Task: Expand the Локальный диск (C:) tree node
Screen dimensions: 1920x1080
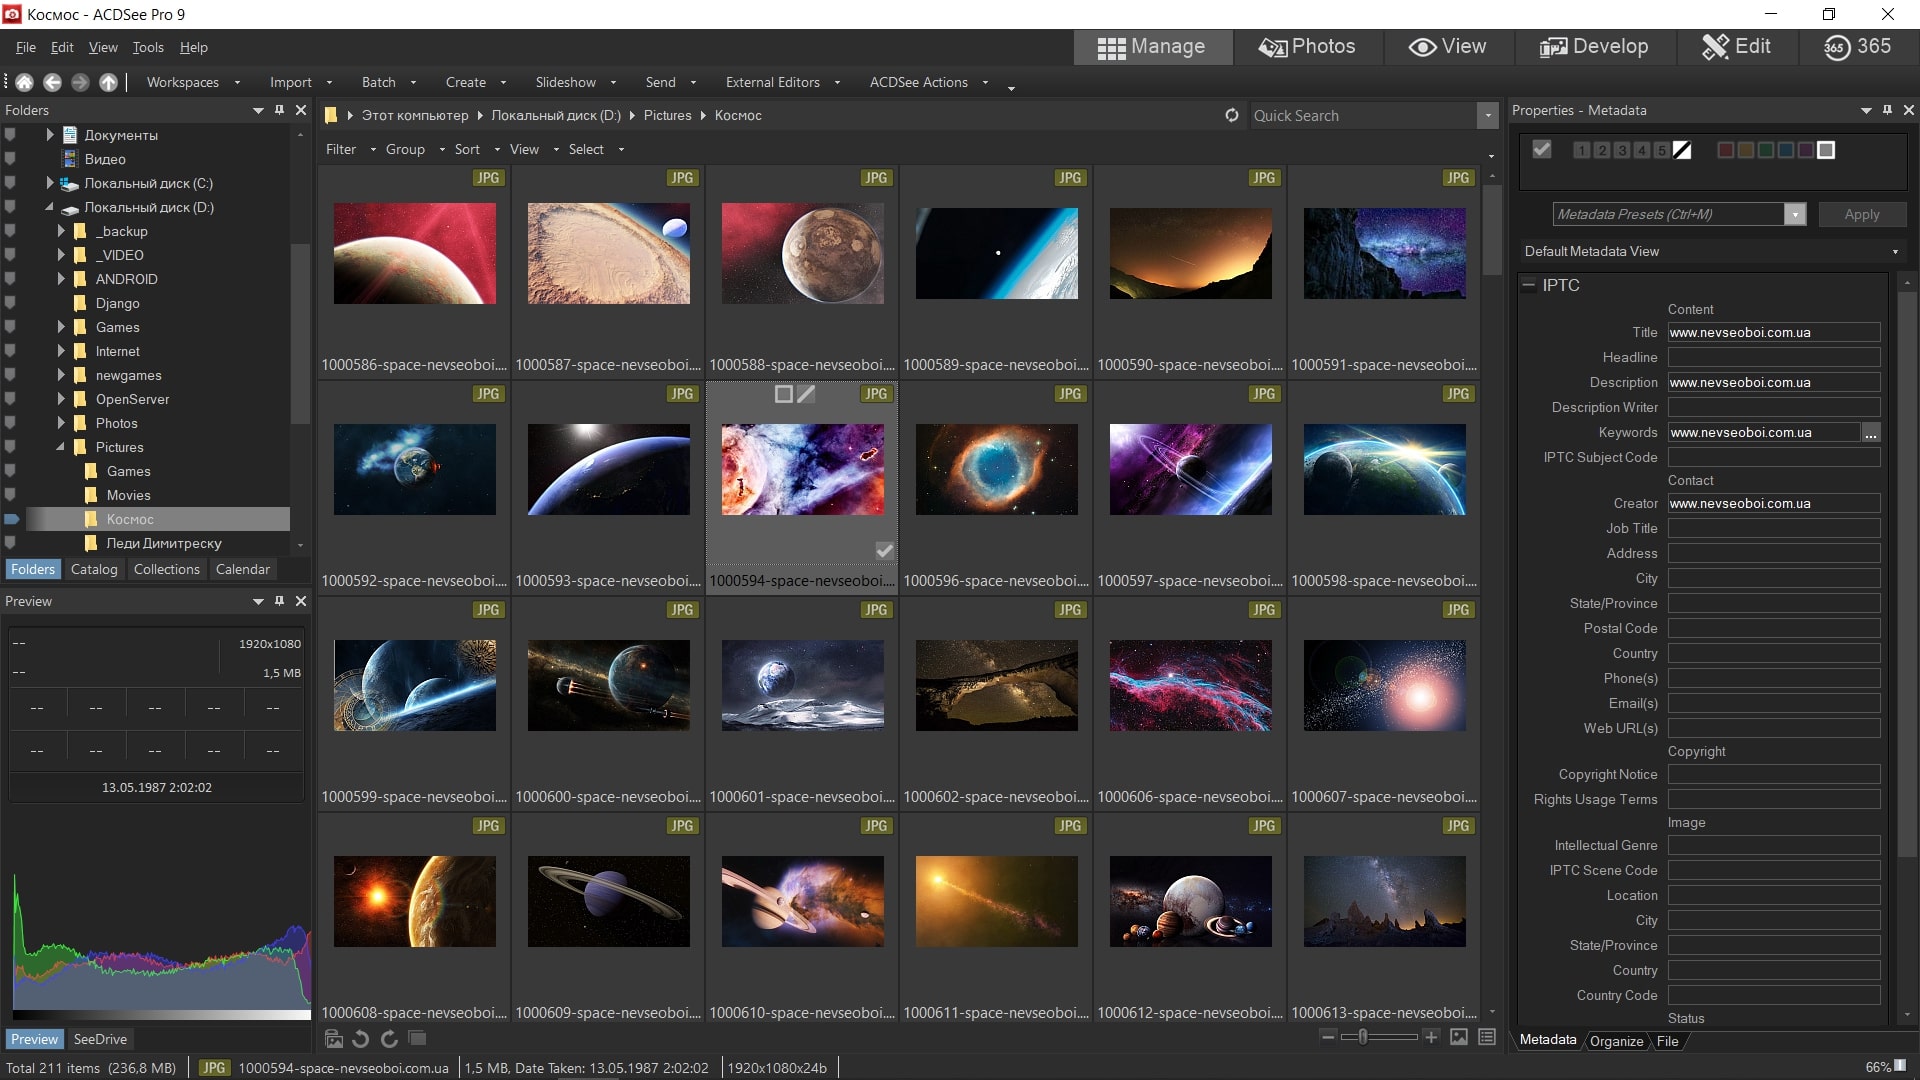Action: tap(49, 183)
